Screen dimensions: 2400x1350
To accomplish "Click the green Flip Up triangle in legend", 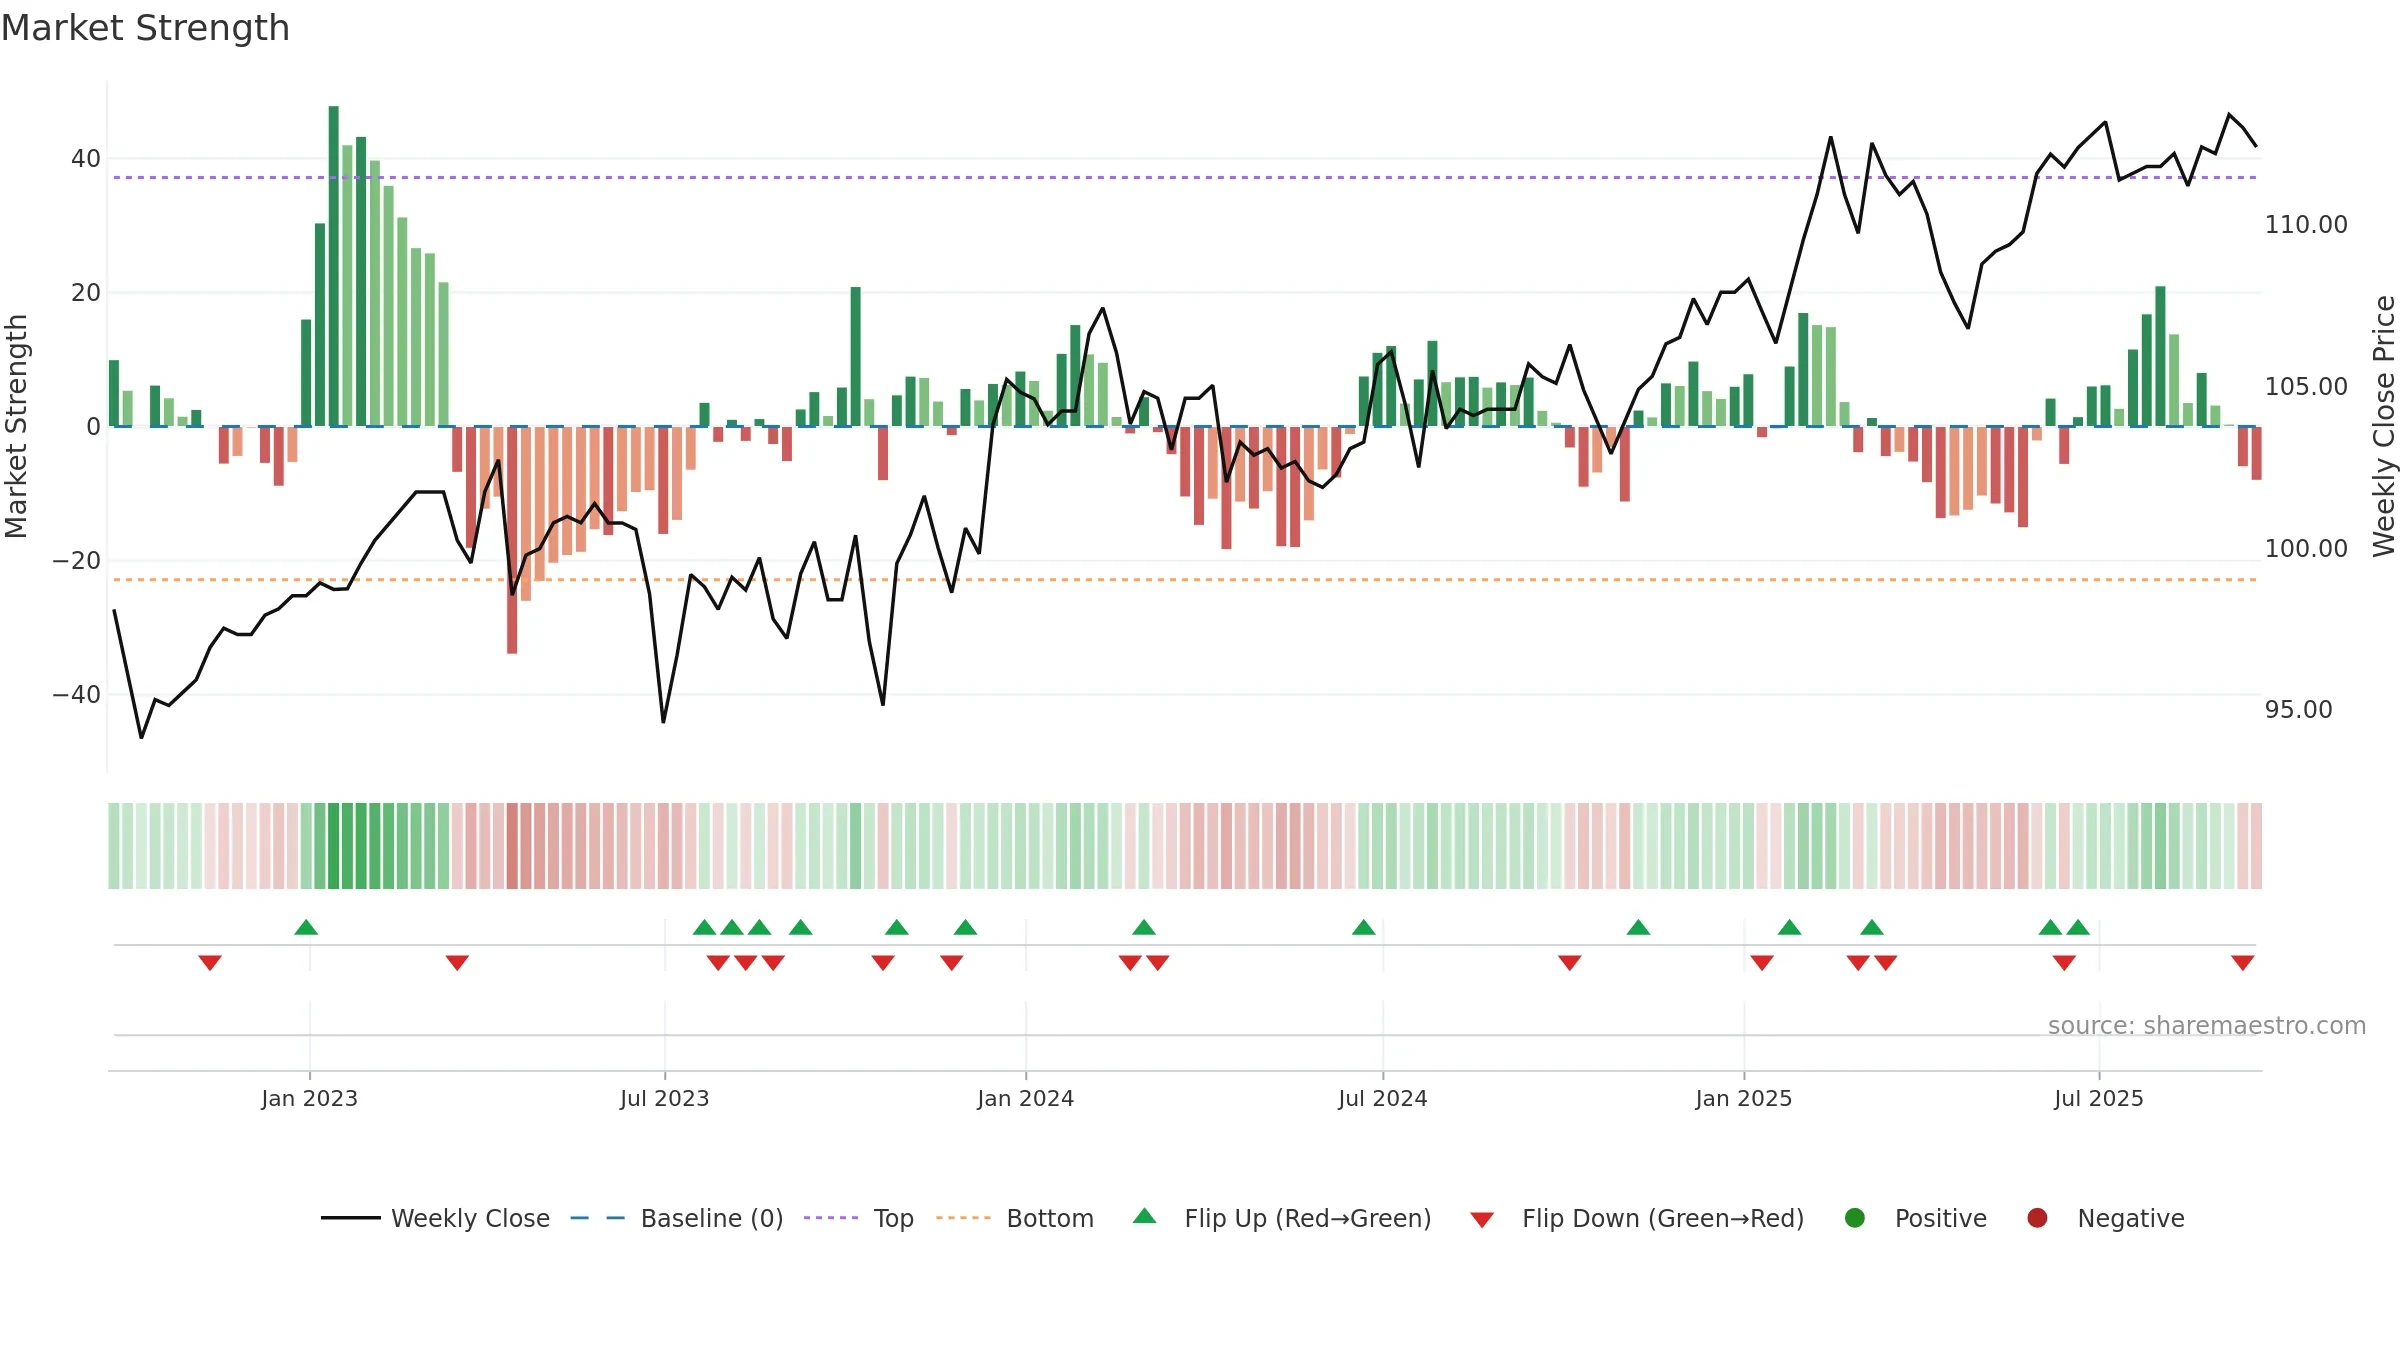I will pos(1145,1216).
